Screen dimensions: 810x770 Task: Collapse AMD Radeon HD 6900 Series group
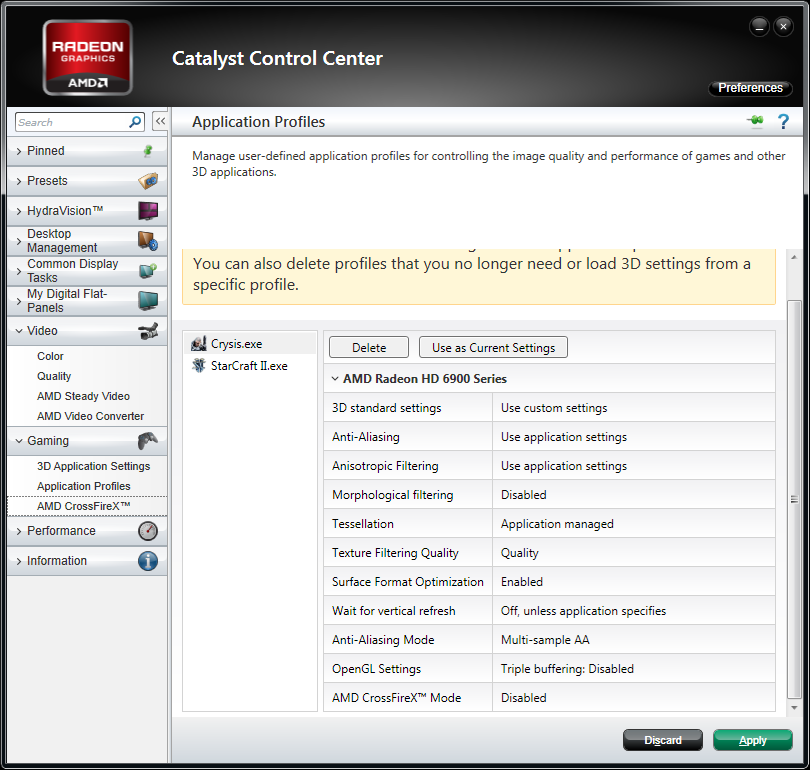[x=335, y=379]
